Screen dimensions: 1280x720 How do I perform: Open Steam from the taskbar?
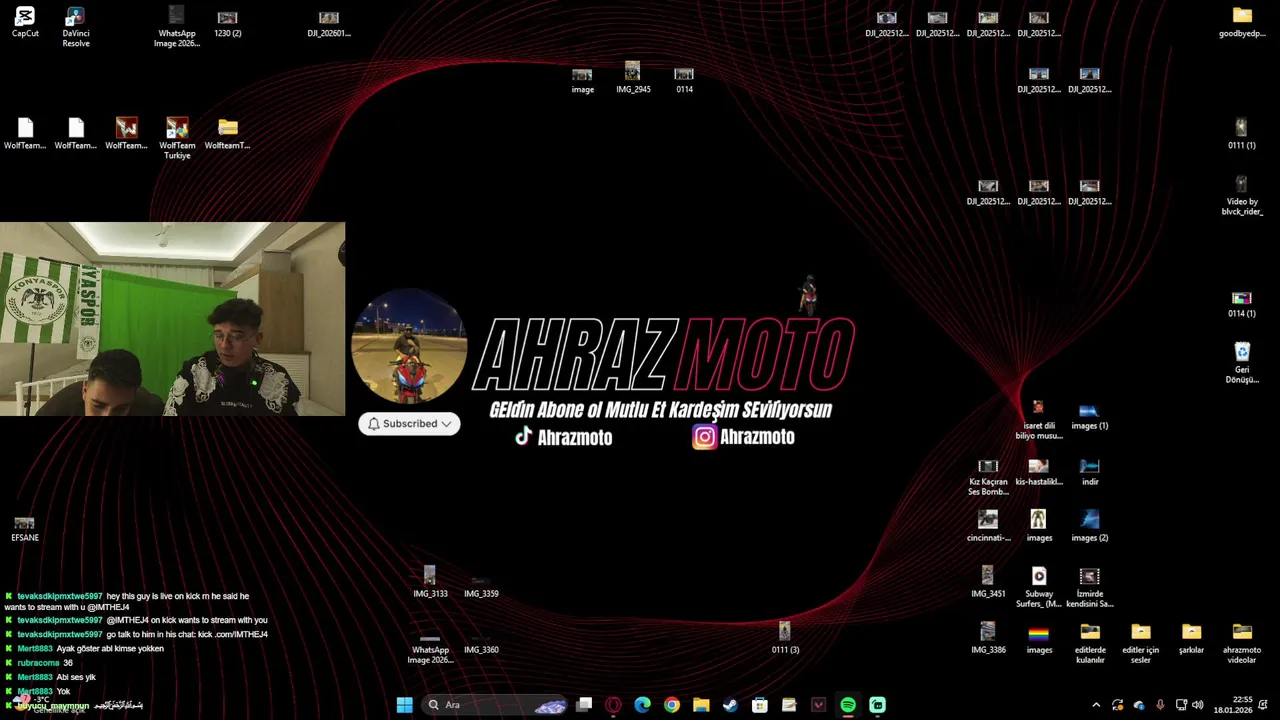(x=730, y=705)
